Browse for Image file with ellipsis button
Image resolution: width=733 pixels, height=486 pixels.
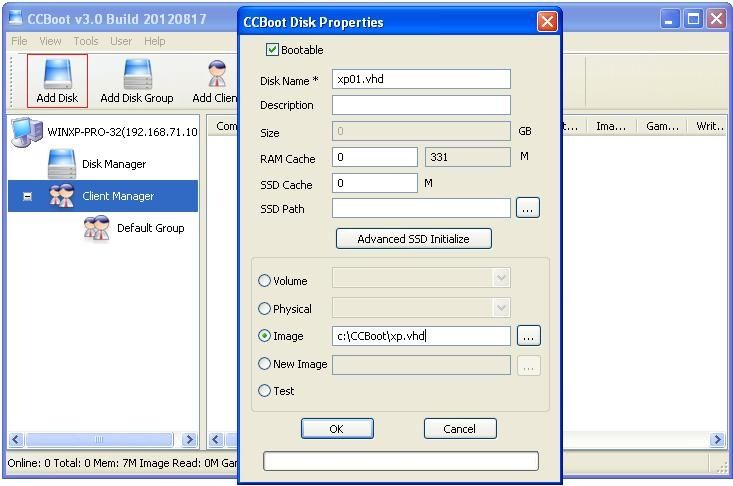(x=529, y=336)
